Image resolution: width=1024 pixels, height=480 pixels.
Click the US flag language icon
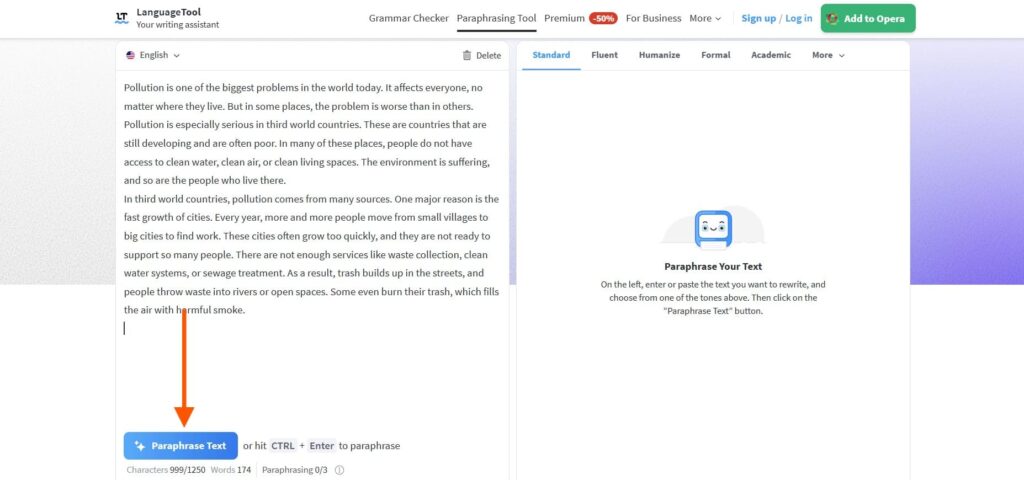tap(130, 56)
